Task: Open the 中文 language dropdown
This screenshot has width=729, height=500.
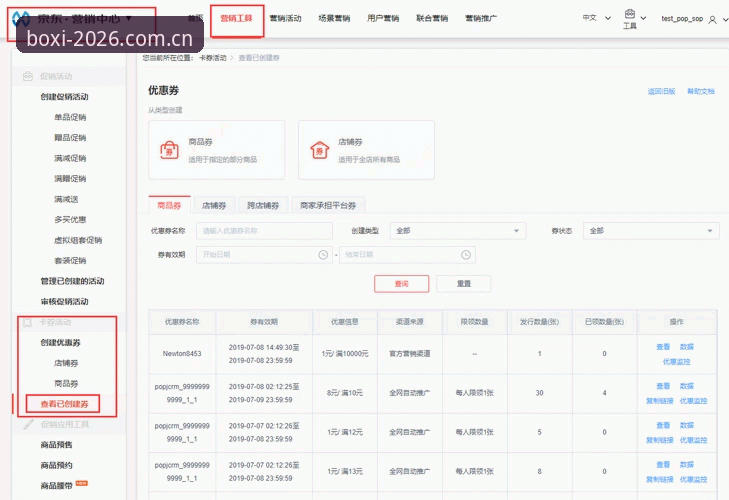Action: (x=596, y=18)
